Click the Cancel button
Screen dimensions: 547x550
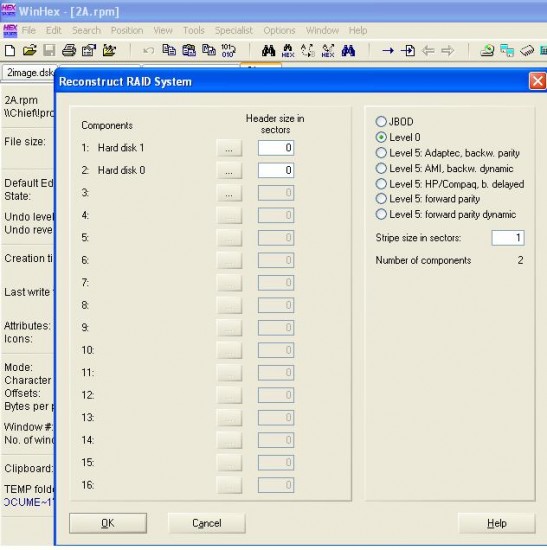[x=207, y=523]
